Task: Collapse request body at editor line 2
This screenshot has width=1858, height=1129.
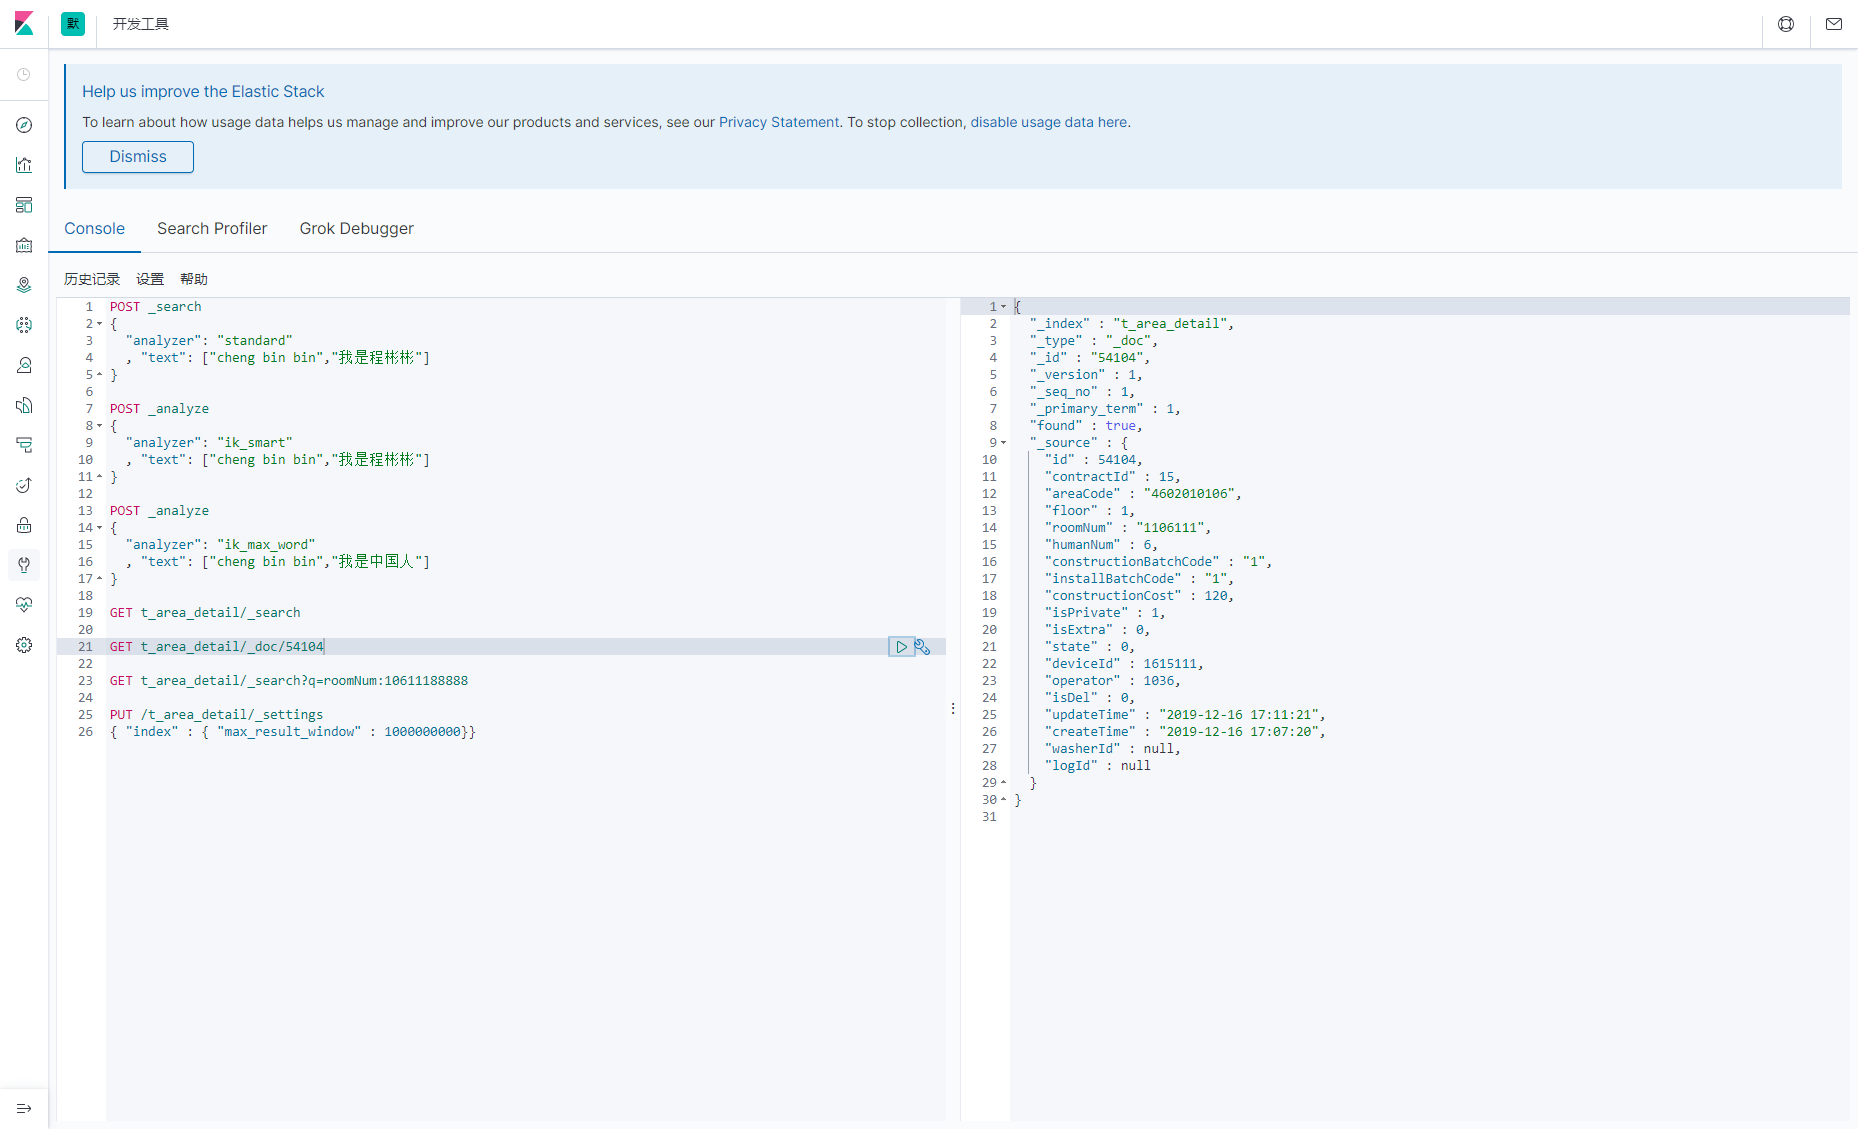Action: tap(100, 324)
